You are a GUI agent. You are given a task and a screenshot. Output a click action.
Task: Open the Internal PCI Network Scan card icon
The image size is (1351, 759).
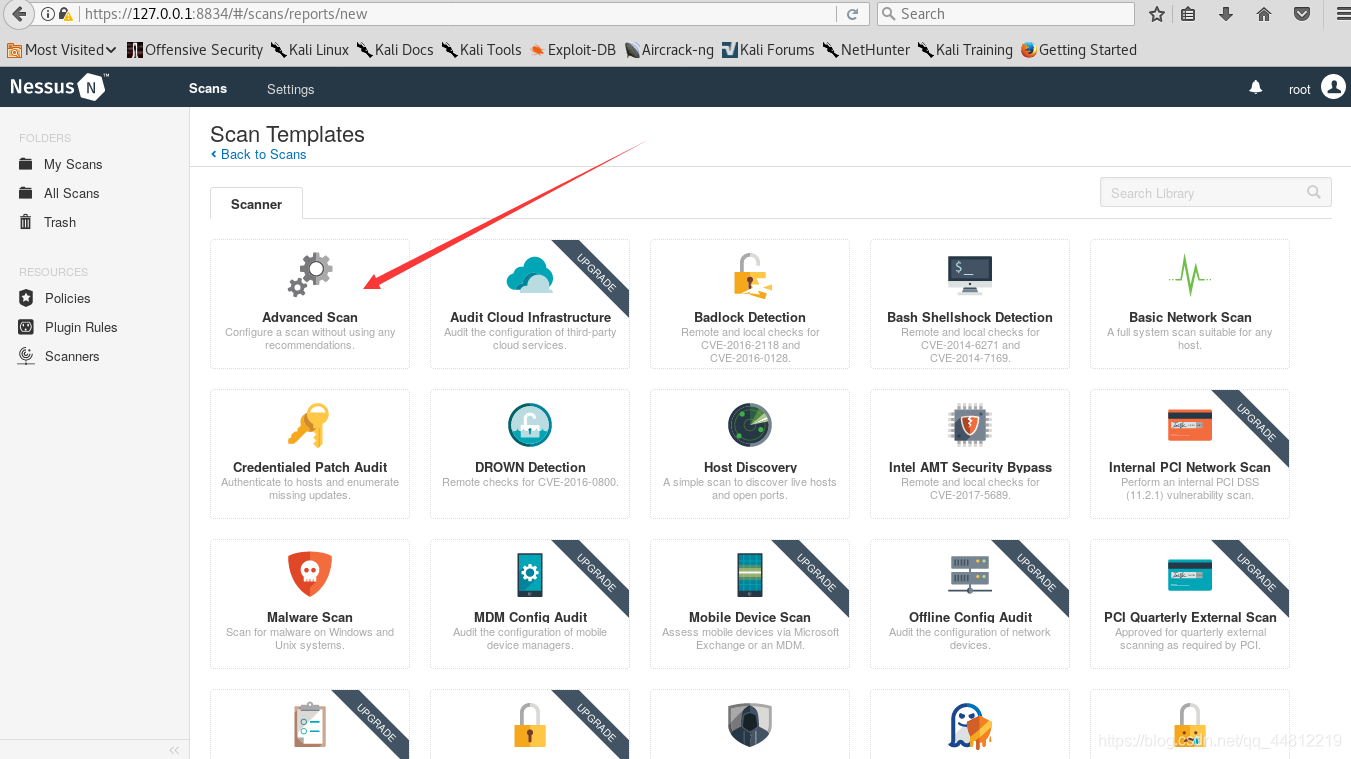point(1190,425)
